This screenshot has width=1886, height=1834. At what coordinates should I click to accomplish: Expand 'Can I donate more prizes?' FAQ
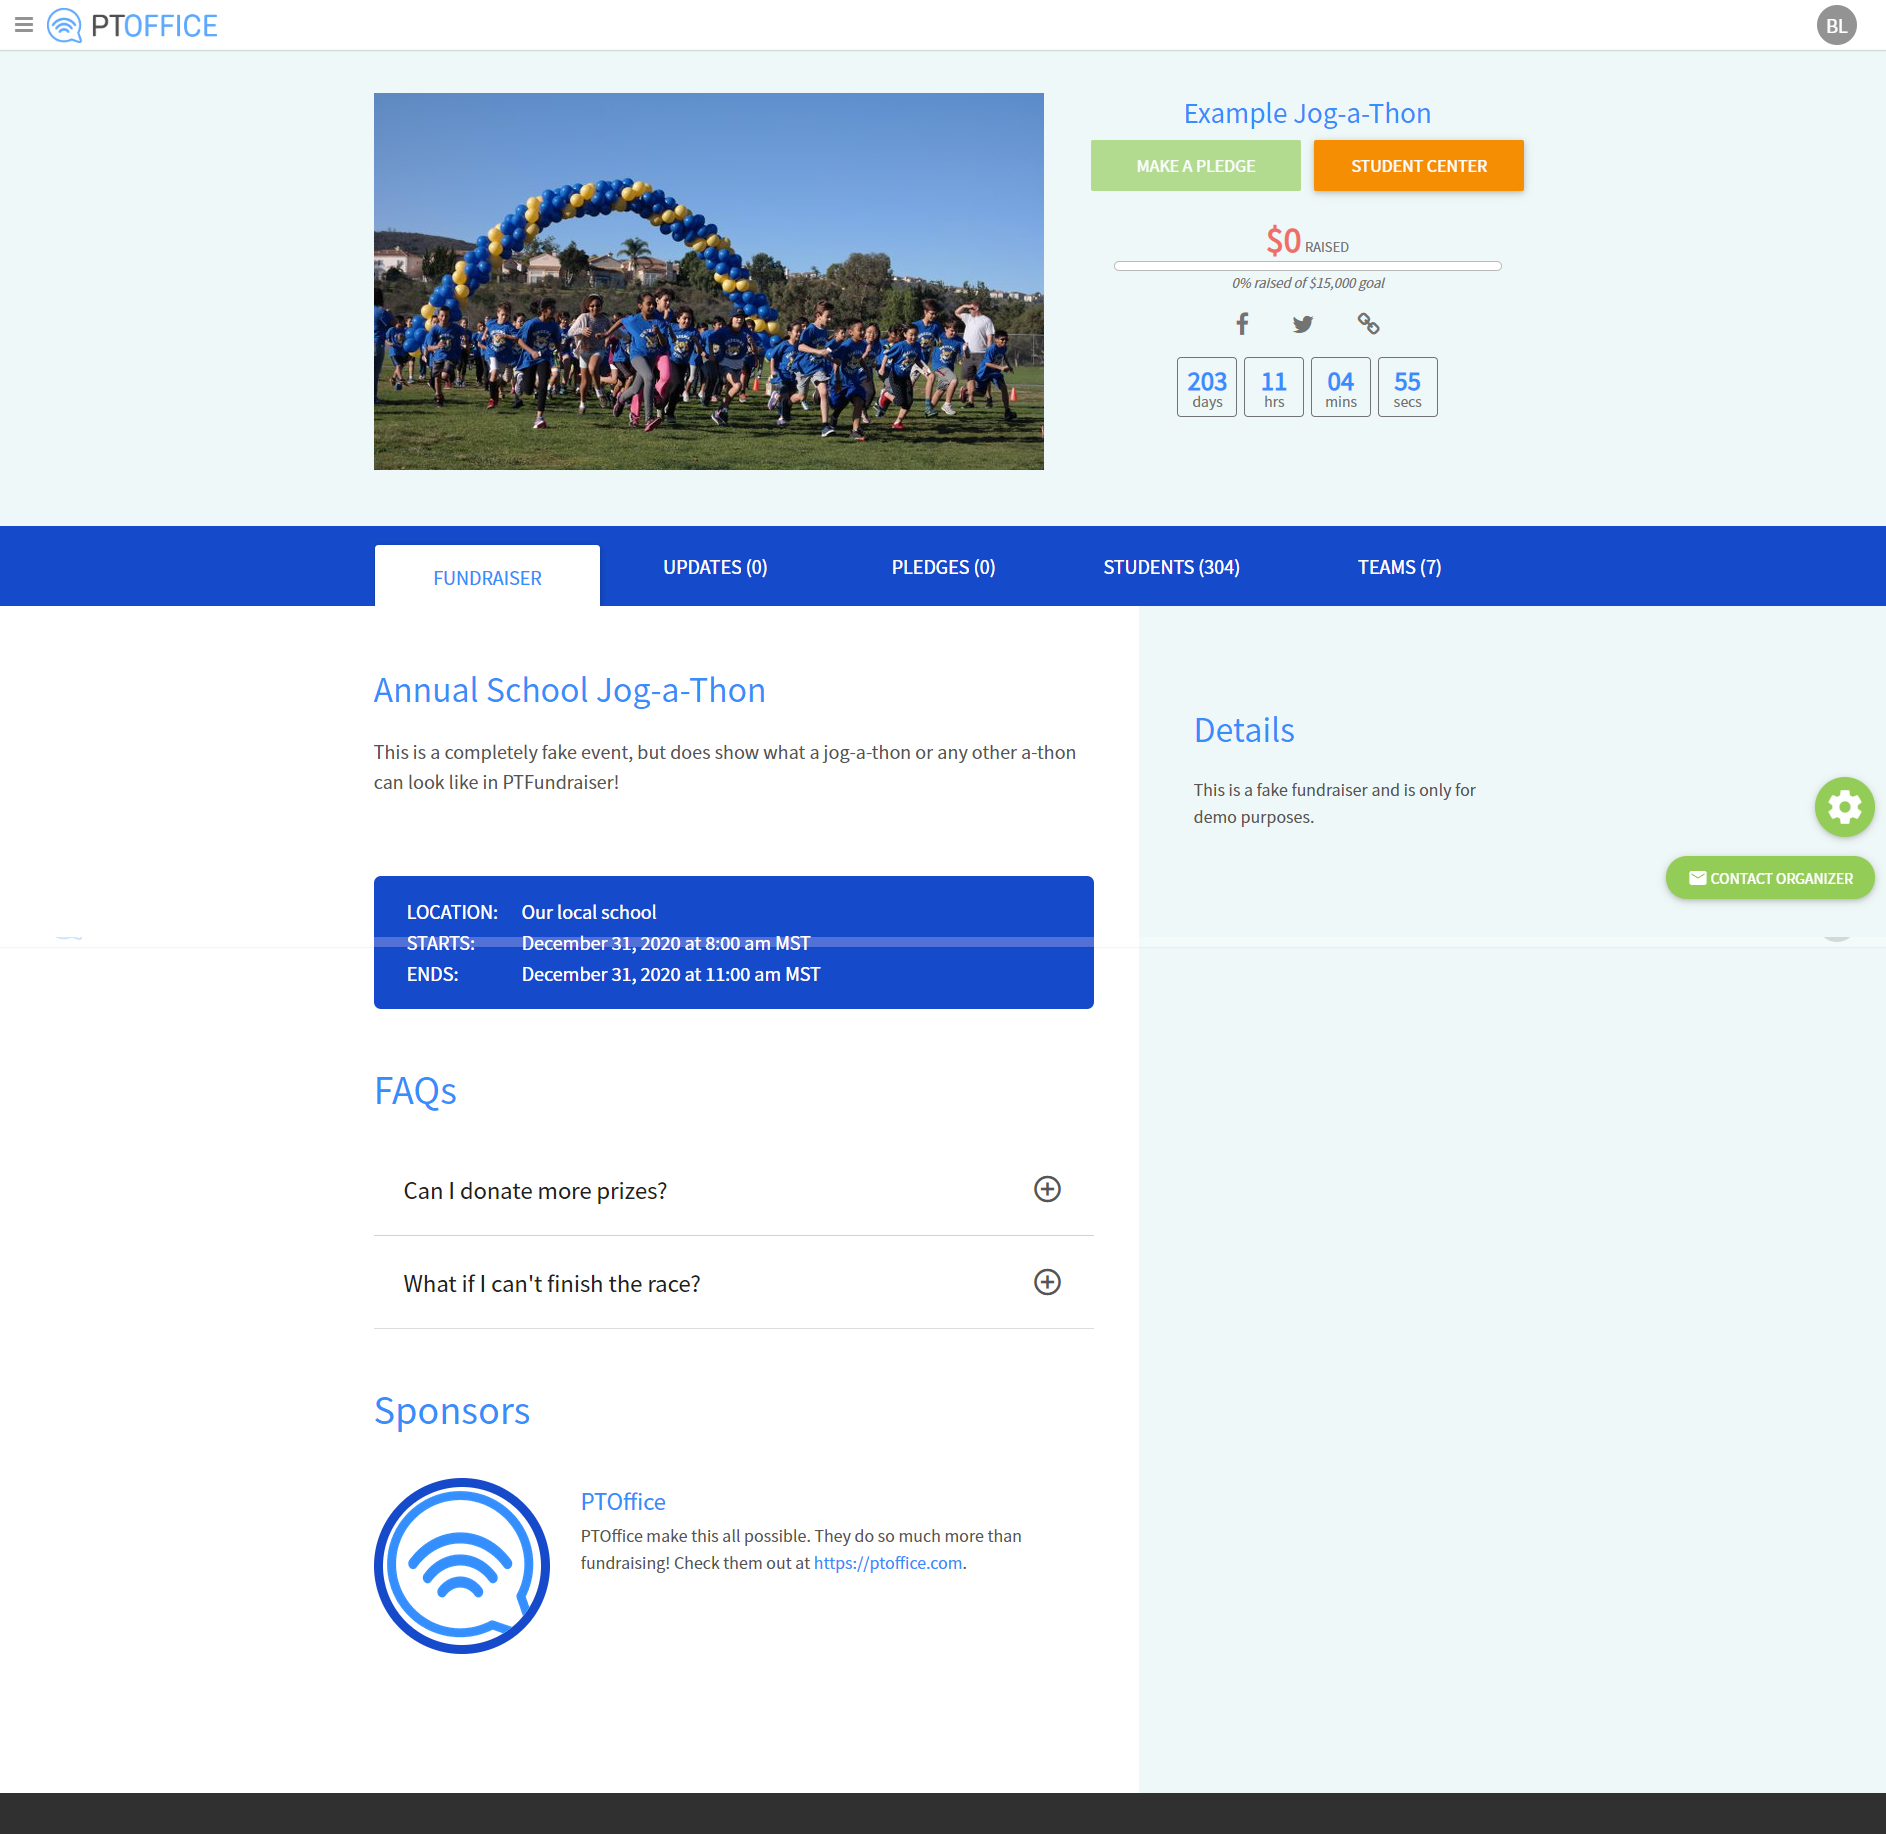(734, 1190)
